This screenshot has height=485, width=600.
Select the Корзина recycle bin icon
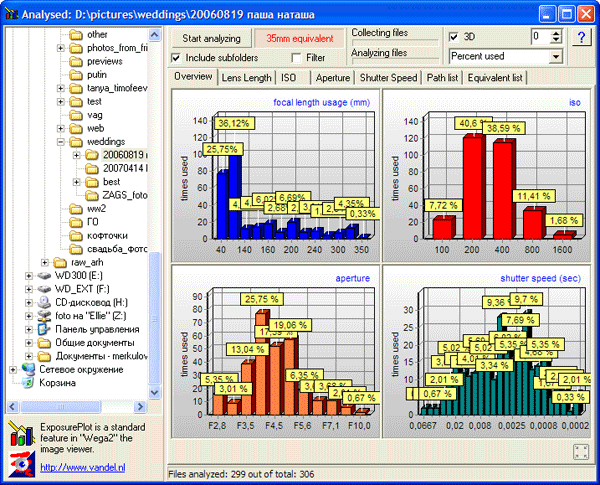click(28, 383)
